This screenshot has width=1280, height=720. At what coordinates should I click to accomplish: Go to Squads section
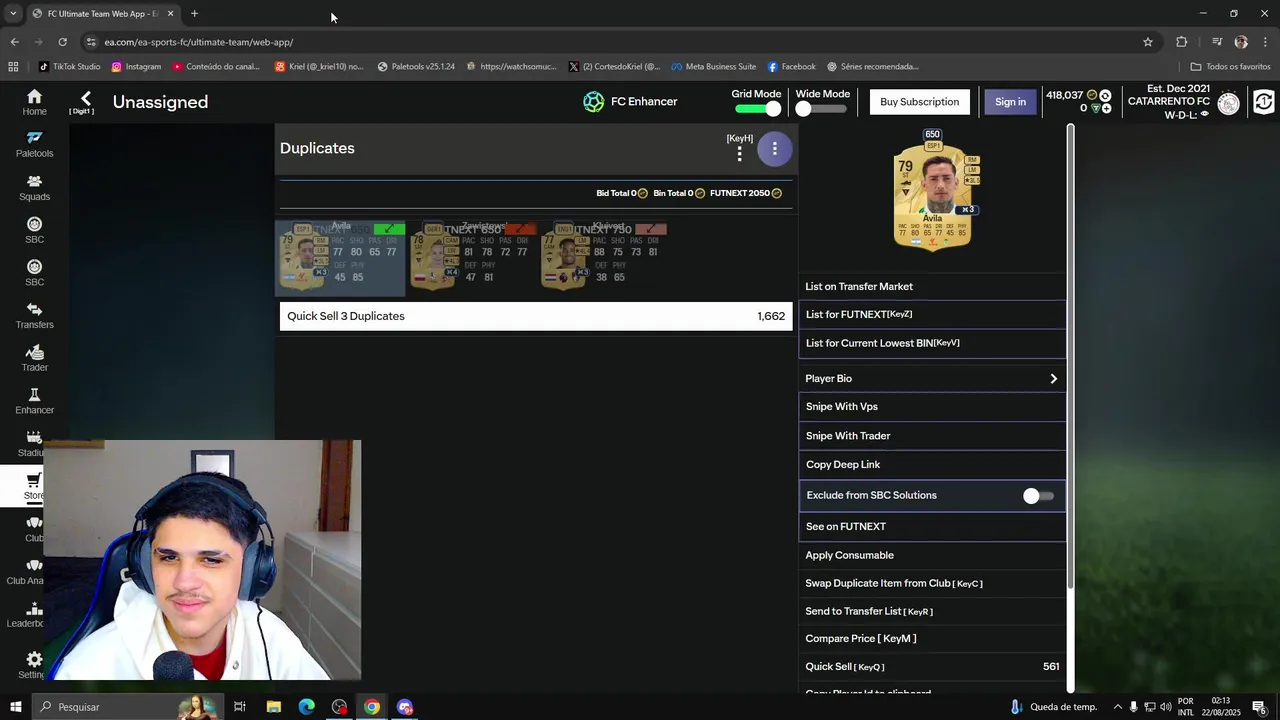click(x=34, y=187)
